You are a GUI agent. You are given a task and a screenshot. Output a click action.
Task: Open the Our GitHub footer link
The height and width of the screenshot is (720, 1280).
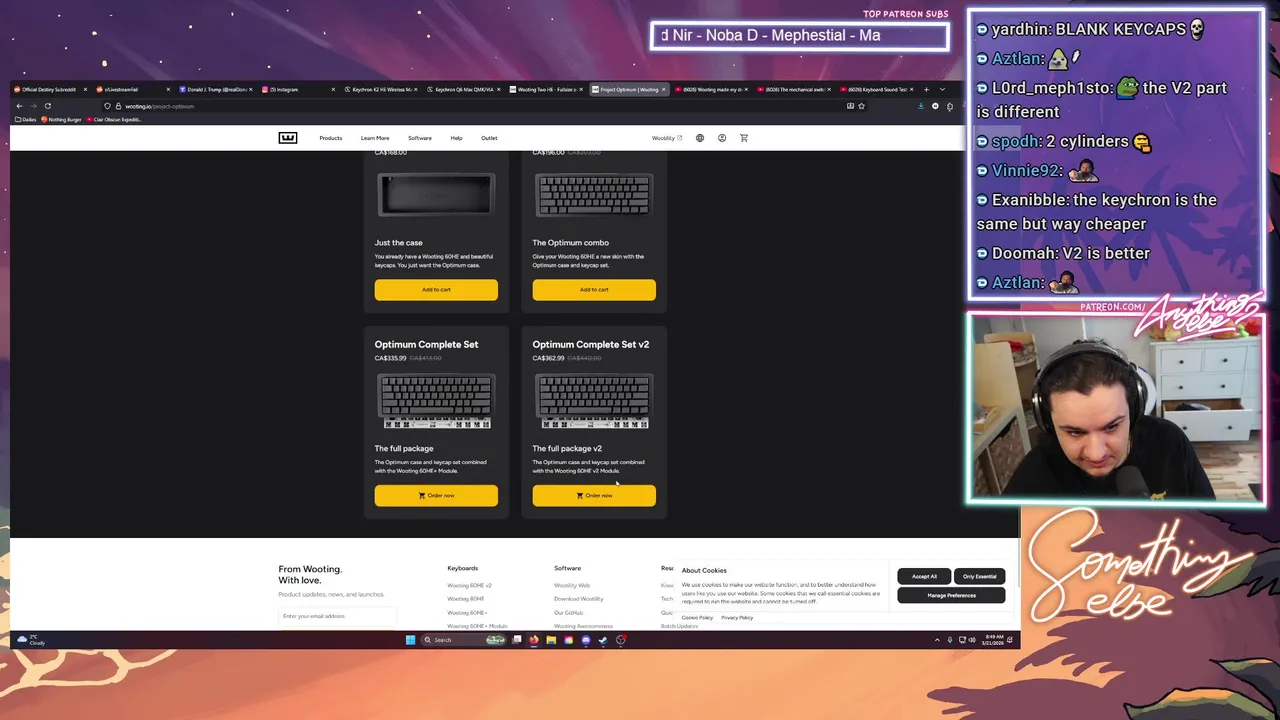568,612
